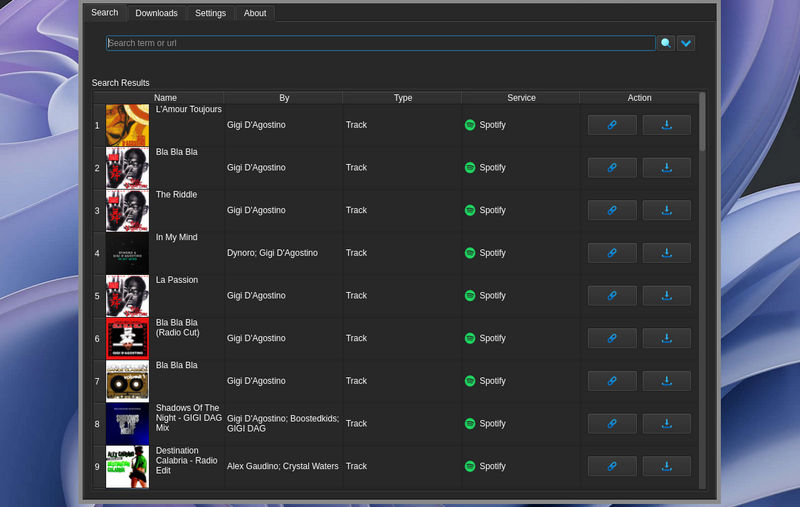Click the In My Mind album cover
Screen dimensions: 800x507
(x=127, y=254)
